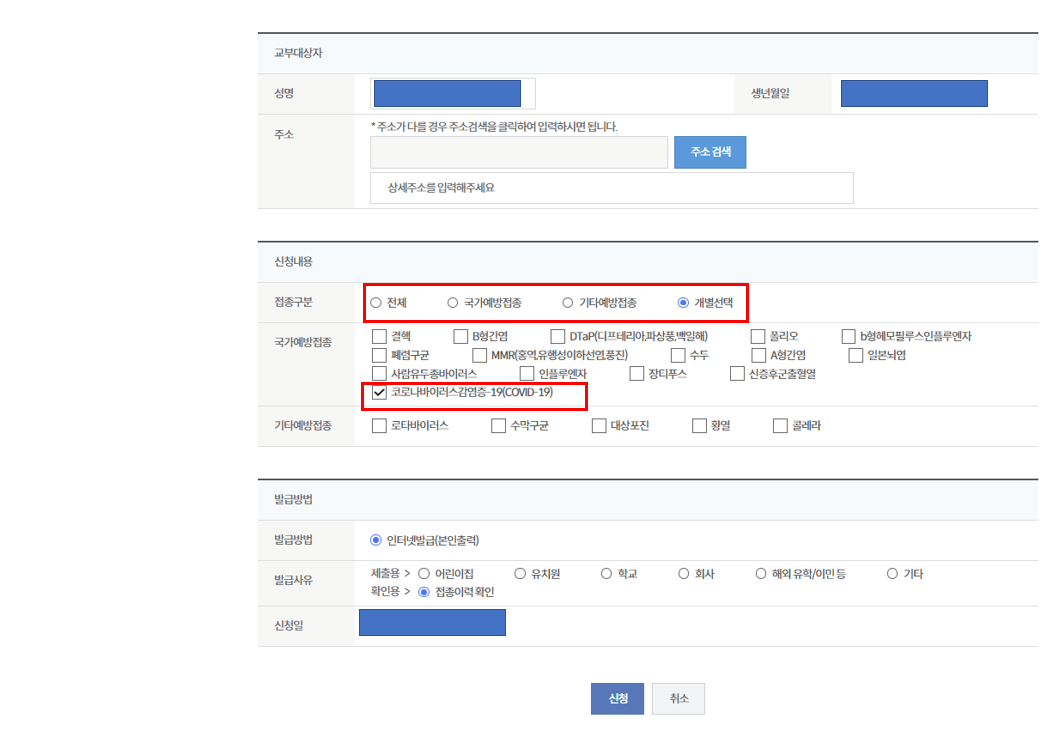Click the 성명 name field

pos(453,93)
